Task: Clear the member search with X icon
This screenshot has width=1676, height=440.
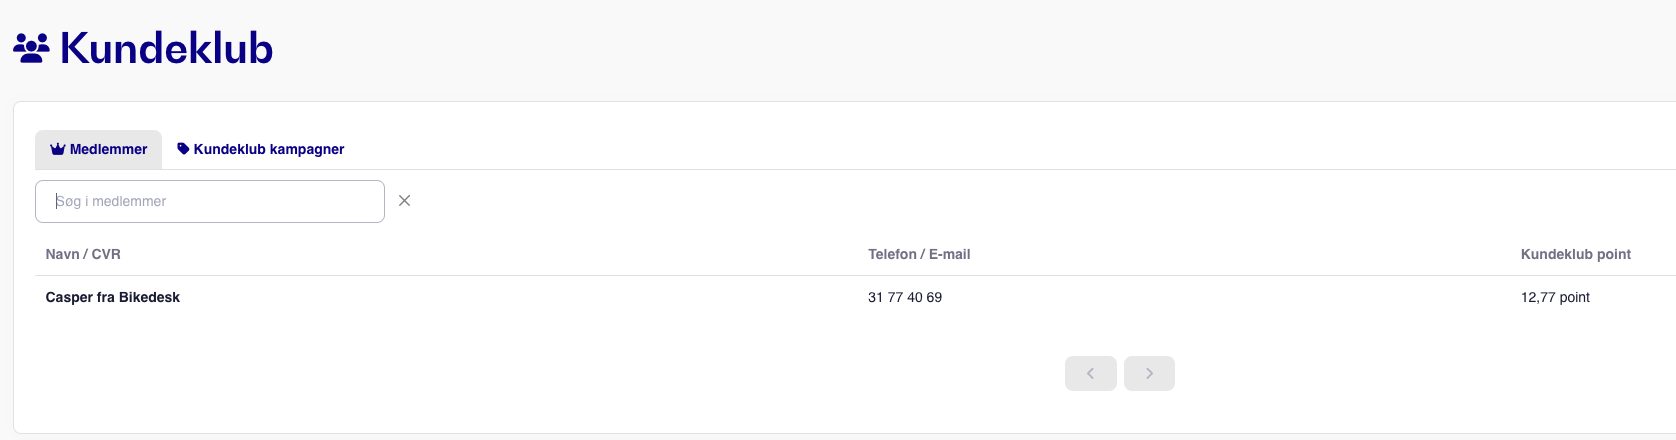Action: pyautogui.click(x=404, y=201)
